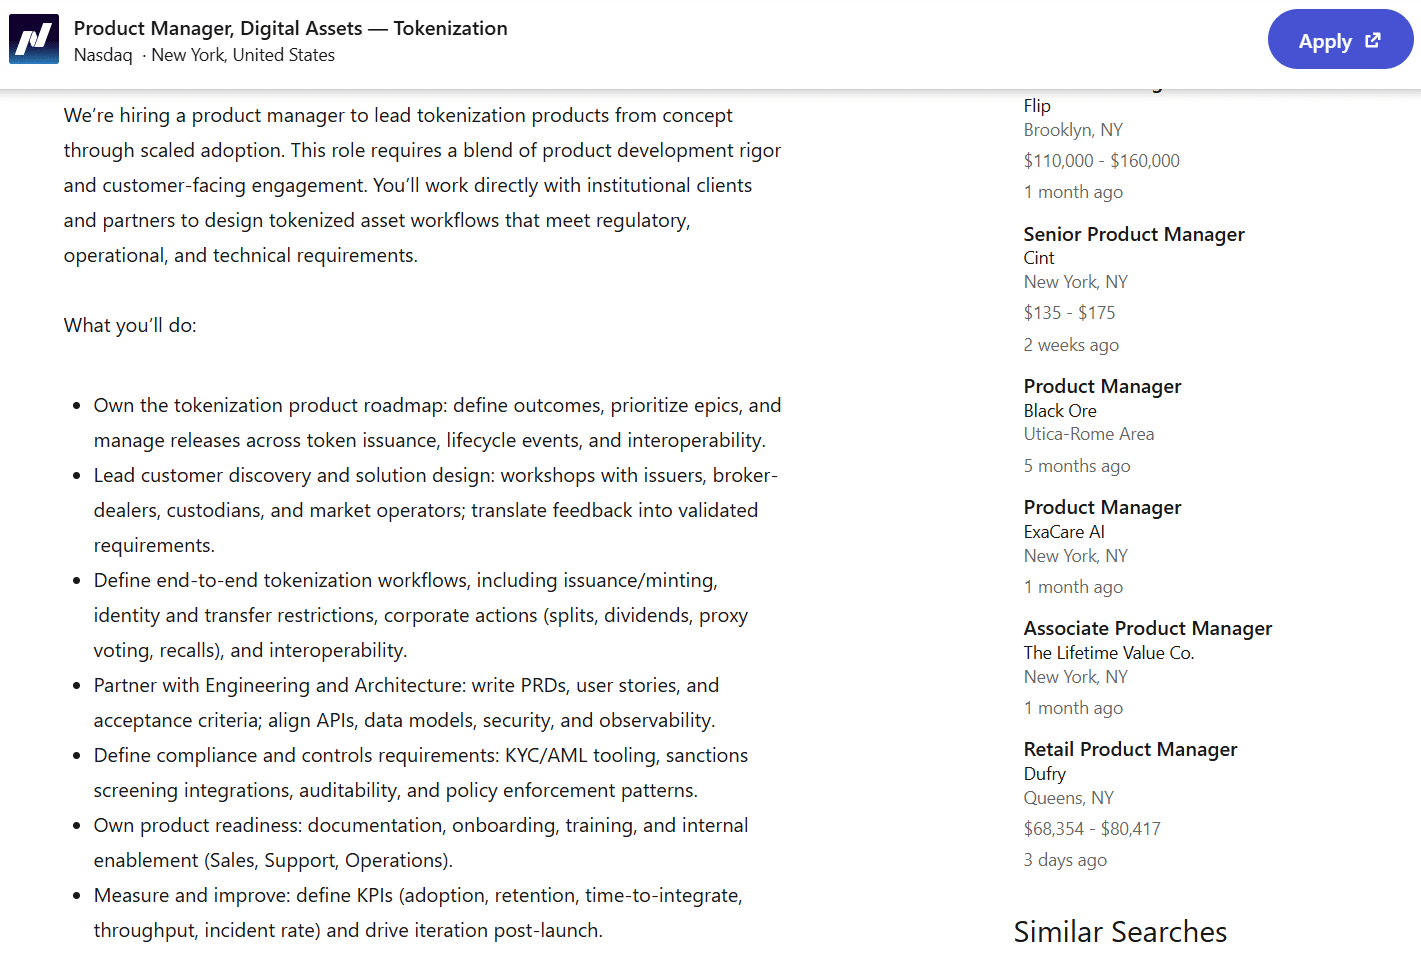Click the Nasdaq company name in header
This screenshot has height=961, width=1421.
point(103,55)
